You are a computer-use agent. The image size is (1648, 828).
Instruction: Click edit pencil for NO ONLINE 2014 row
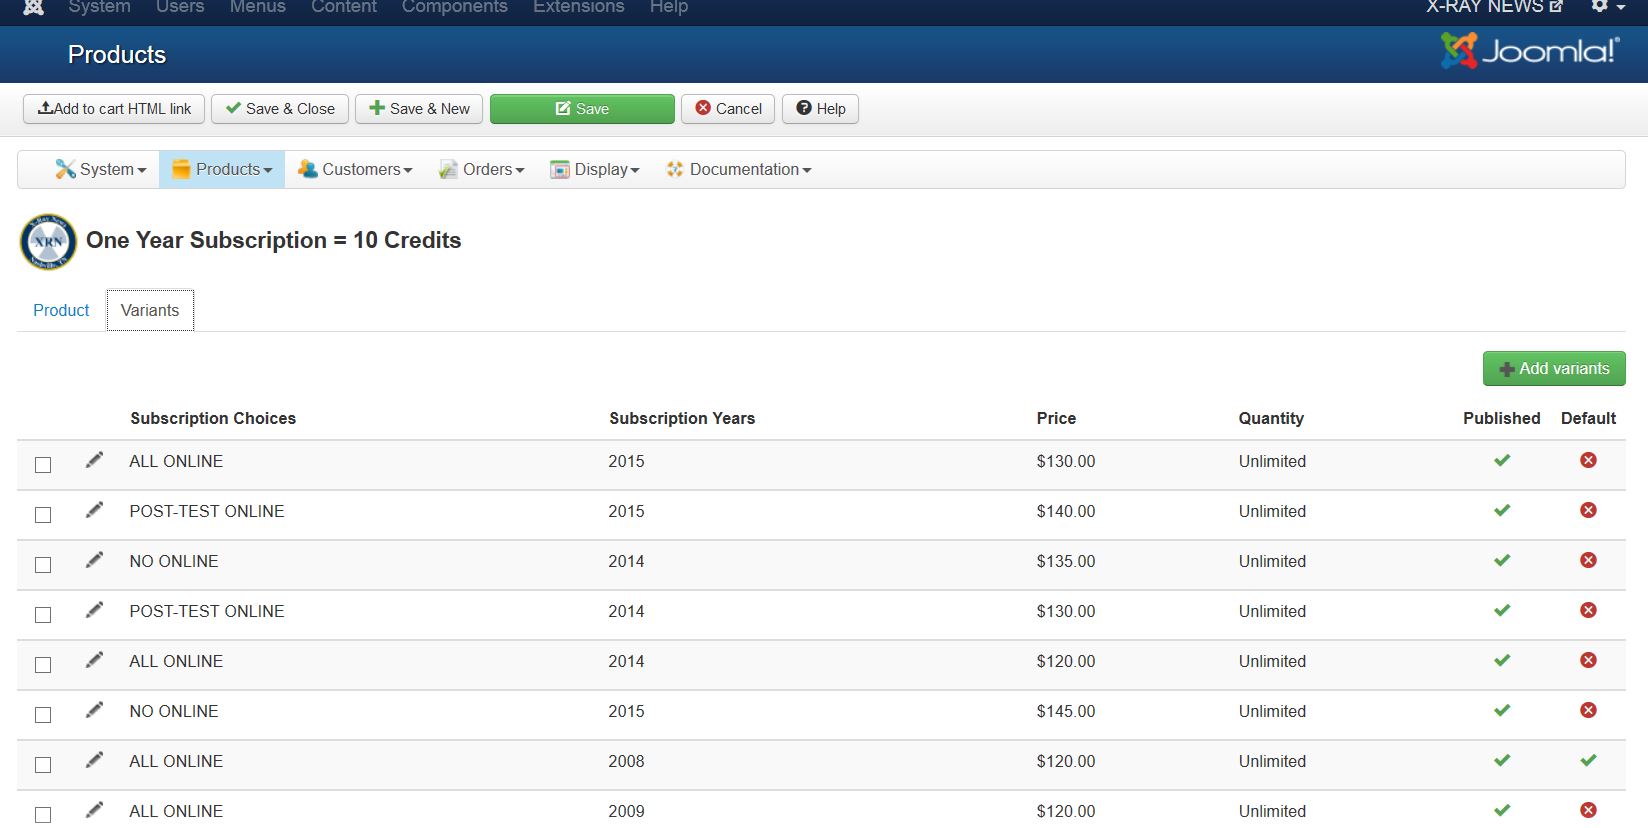coord(94,560)
